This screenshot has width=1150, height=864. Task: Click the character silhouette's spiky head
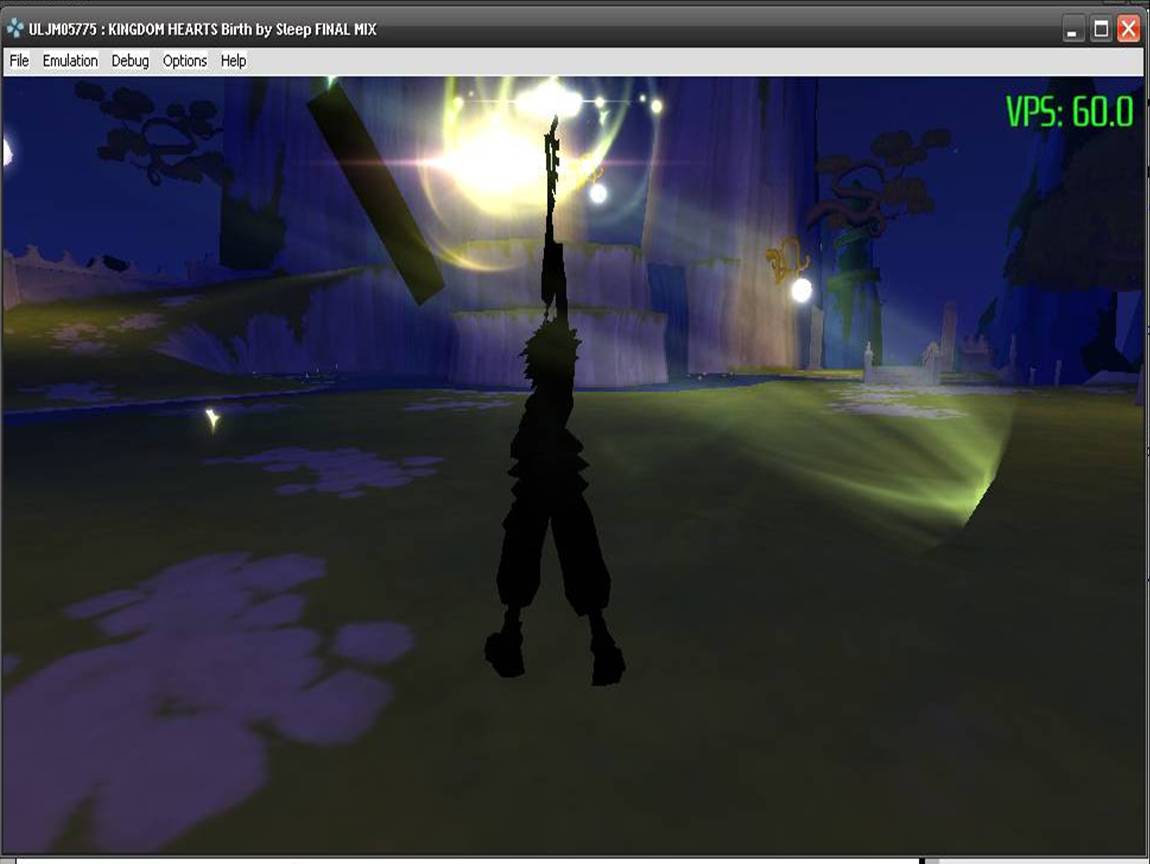coord(547,355)
